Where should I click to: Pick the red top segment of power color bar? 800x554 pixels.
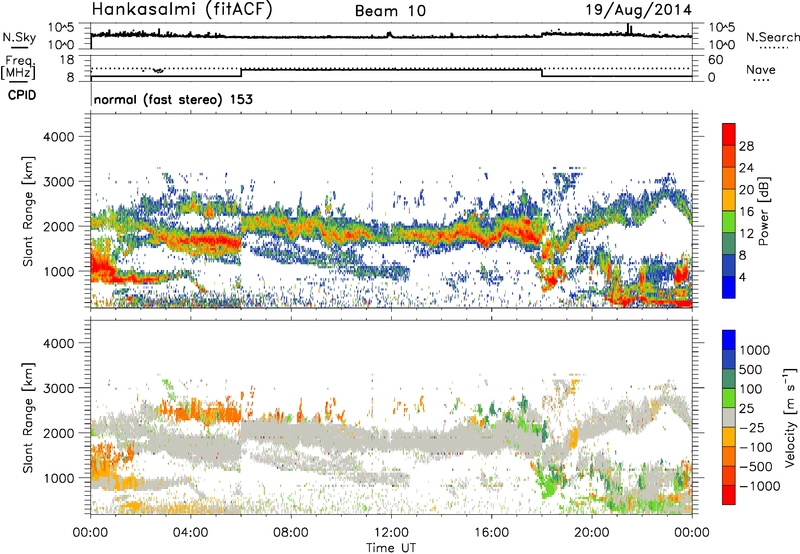[x=729, y=134]
